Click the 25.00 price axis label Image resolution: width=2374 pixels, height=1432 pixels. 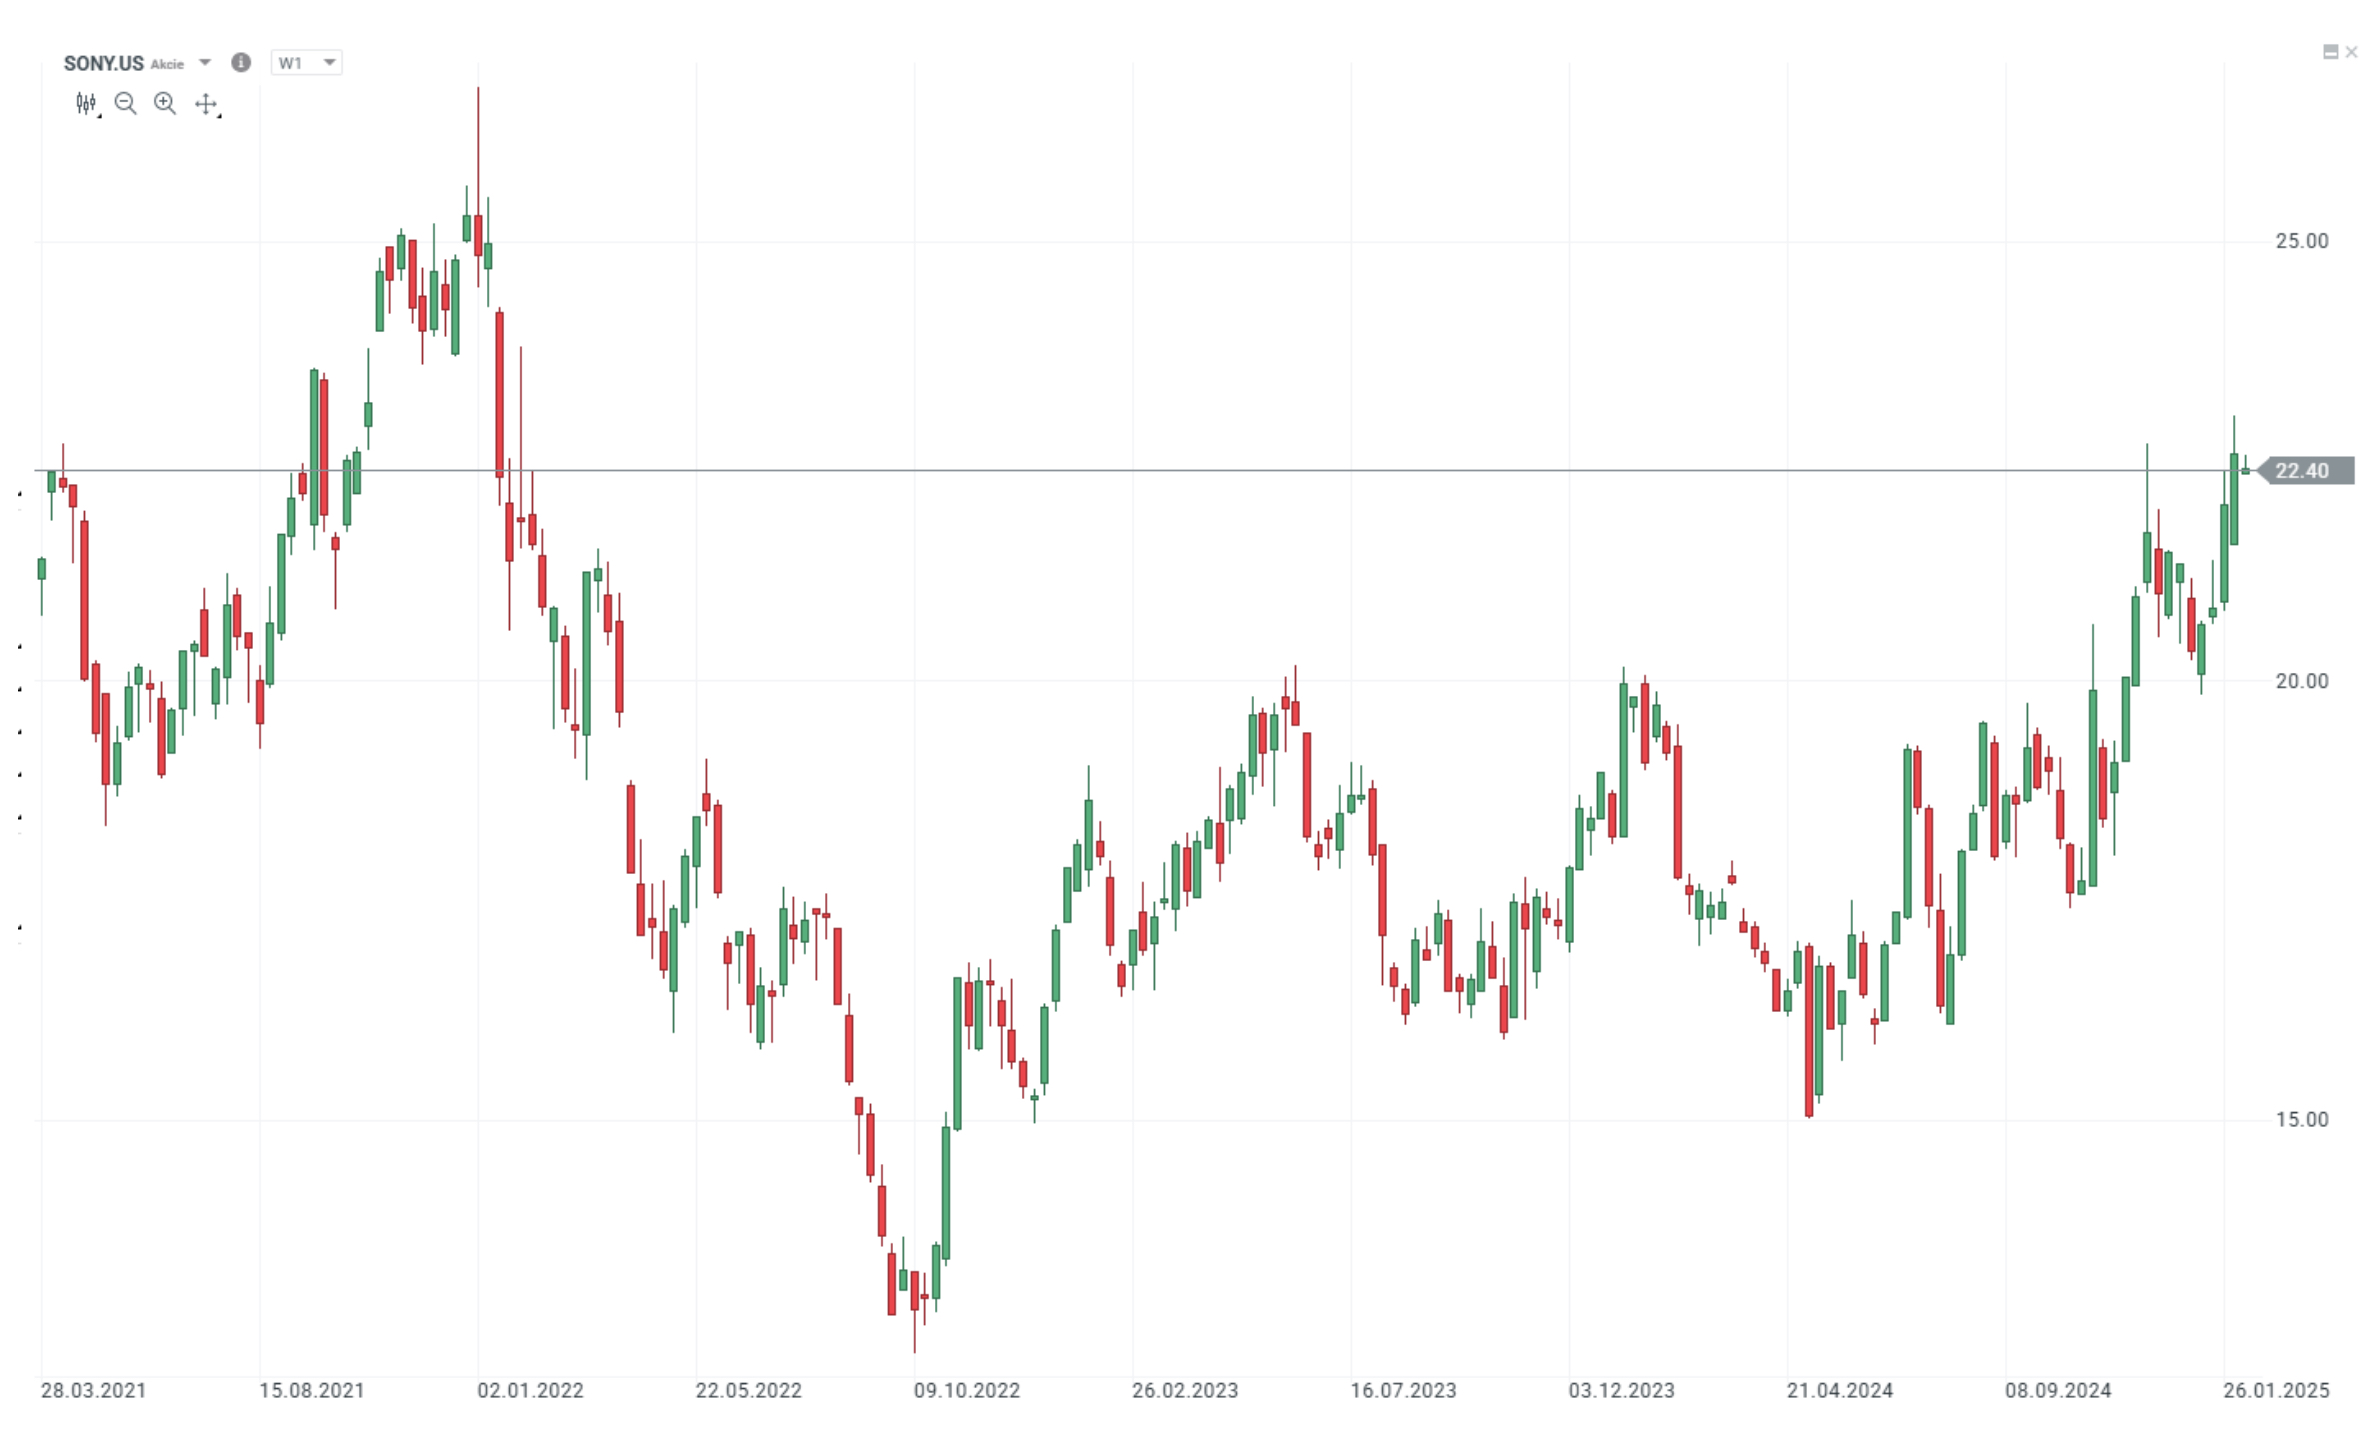coord(2301,241)
